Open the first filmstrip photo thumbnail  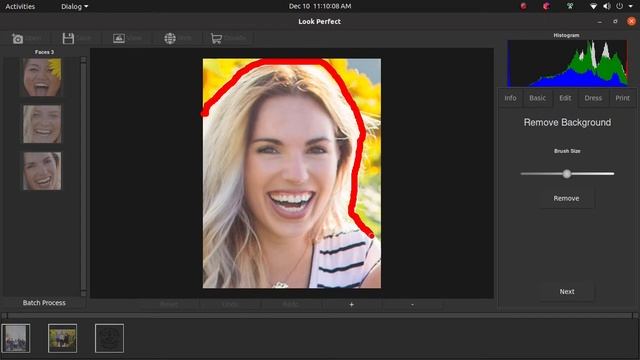16,338
